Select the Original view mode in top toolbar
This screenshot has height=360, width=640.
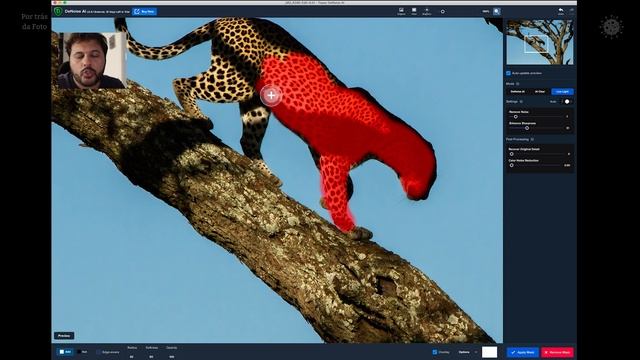pos(401,11)
